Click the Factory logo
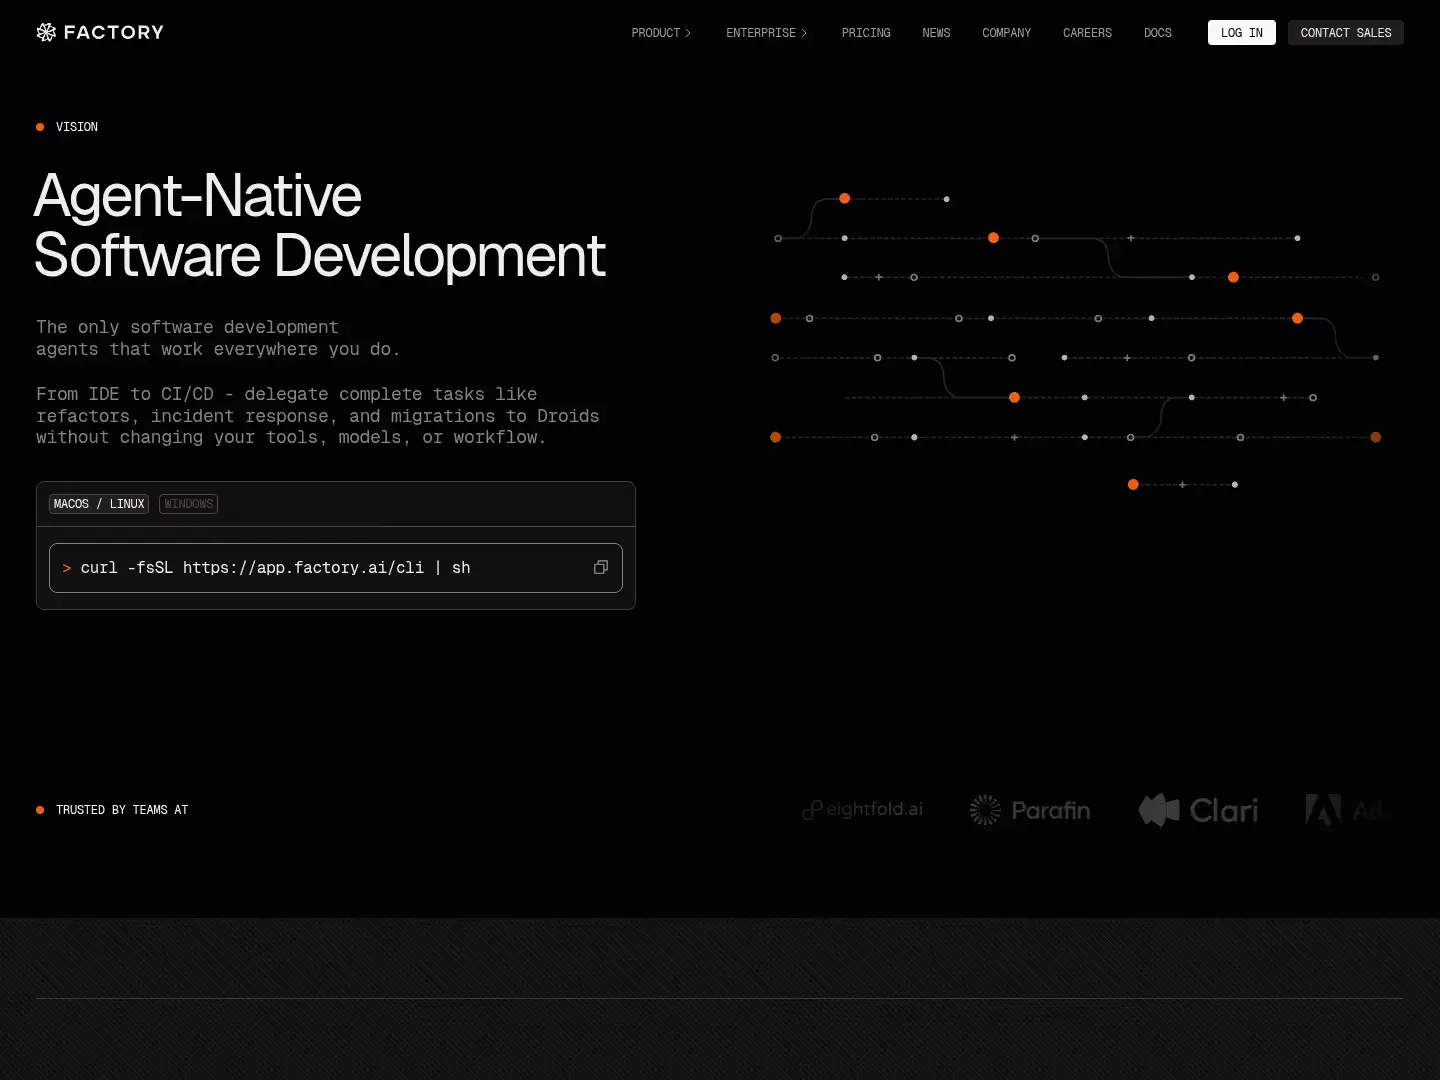 click(100, 32)
